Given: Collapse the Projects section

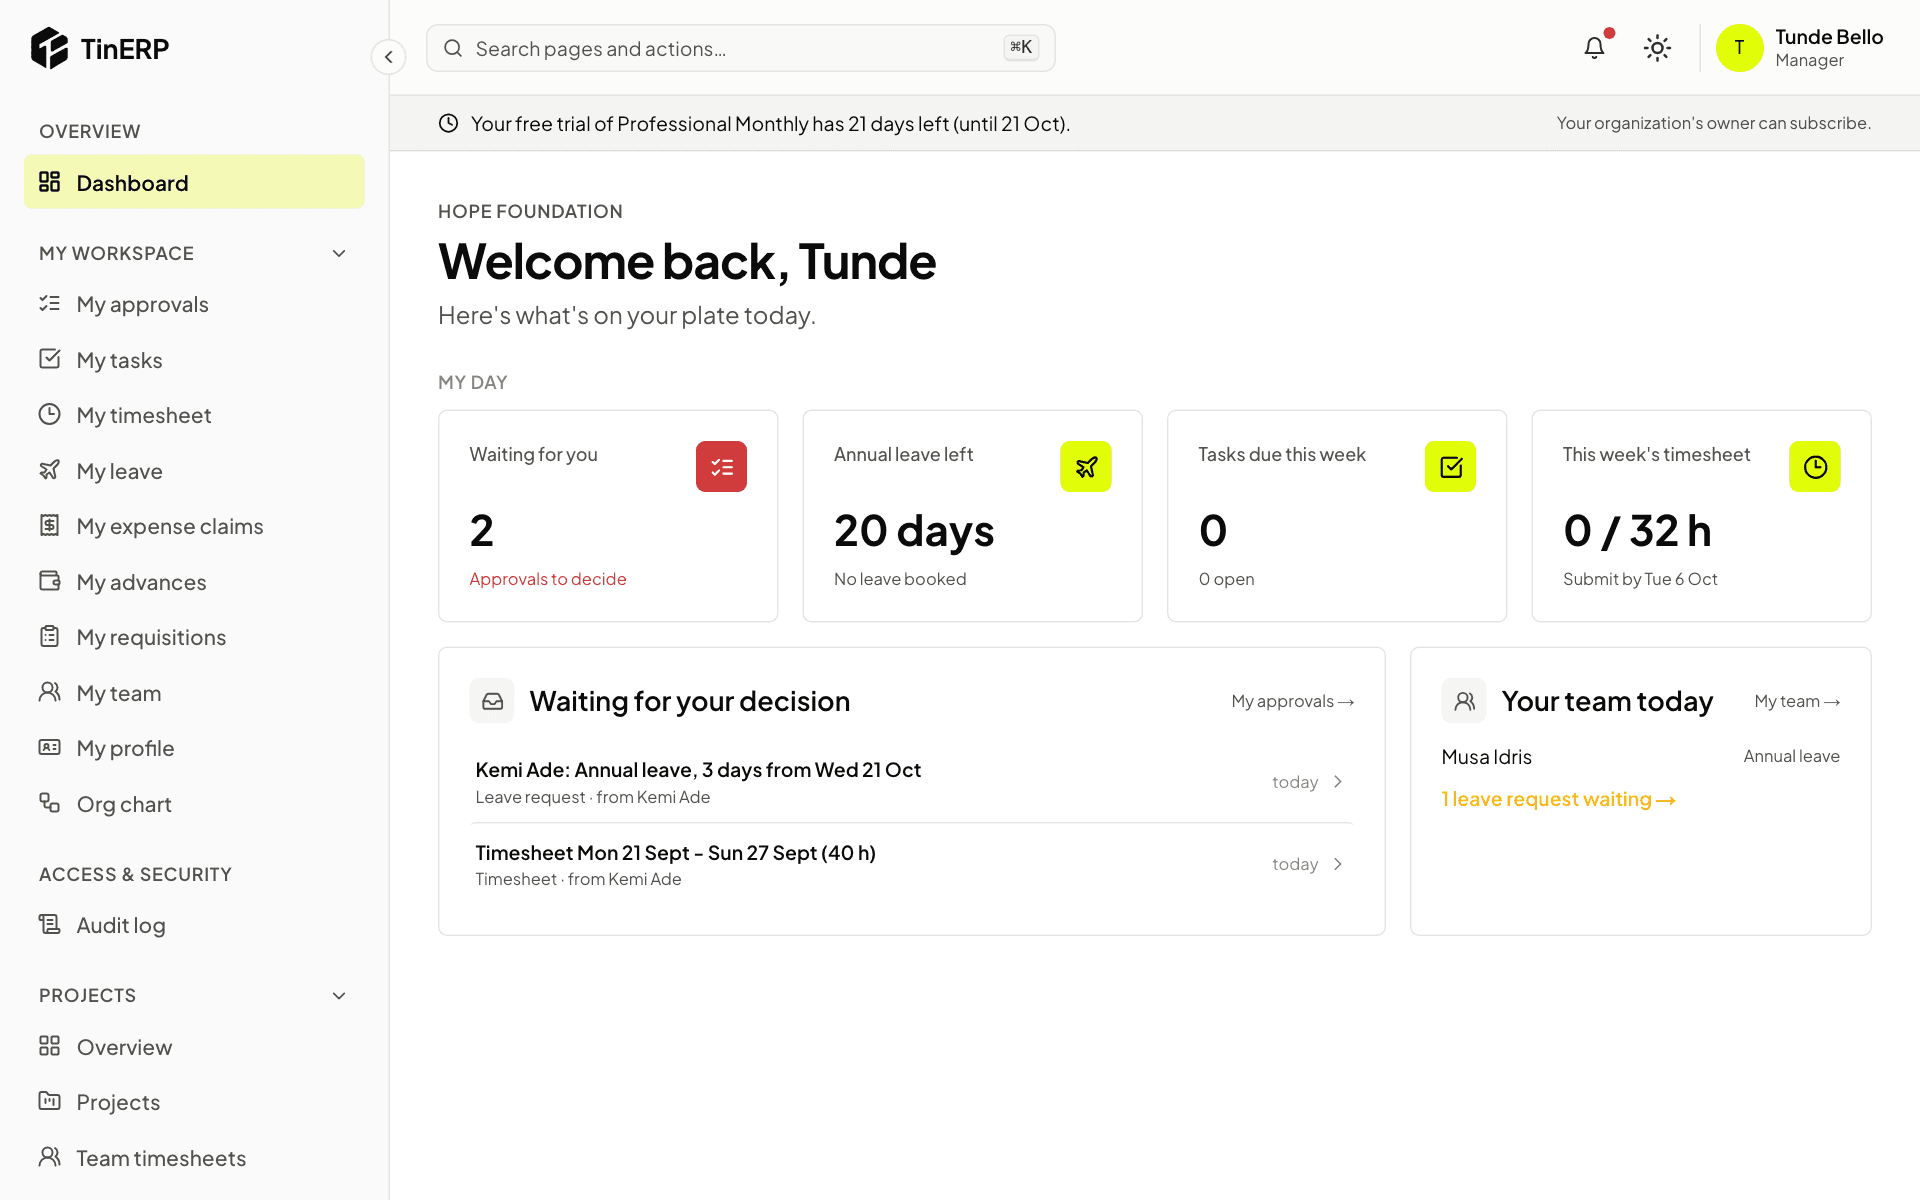Looking at the screenshot, I should (339, 995).
